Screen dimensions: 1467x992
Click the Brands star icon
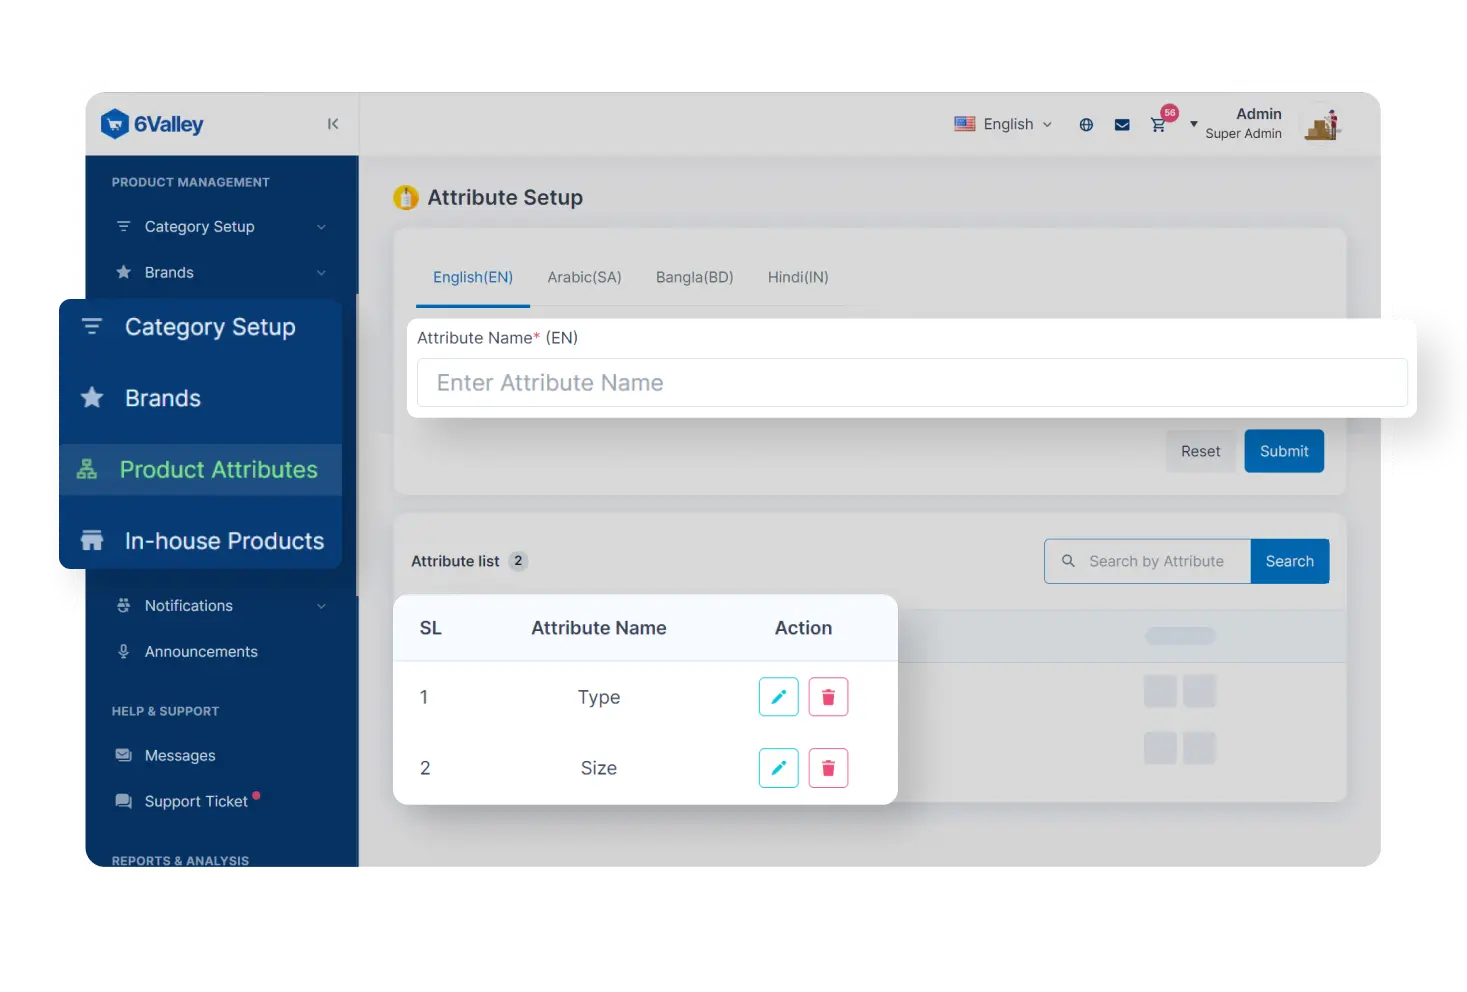(x=92, y=398)
